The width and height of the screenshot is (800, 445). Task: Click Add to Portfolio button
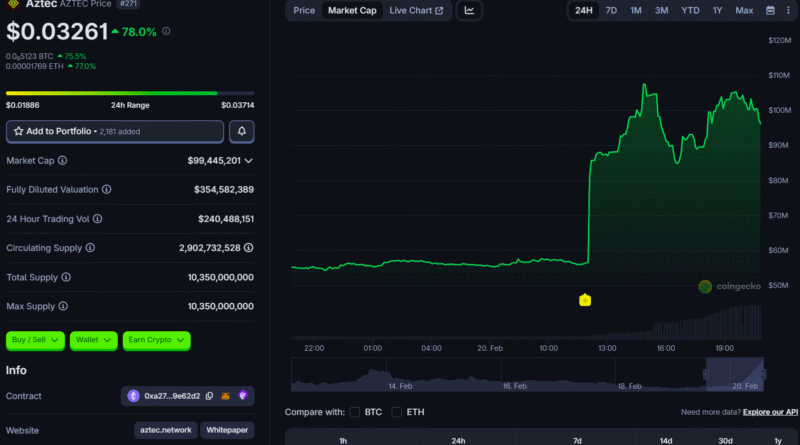pyautogui.click(x=115, y=131)
